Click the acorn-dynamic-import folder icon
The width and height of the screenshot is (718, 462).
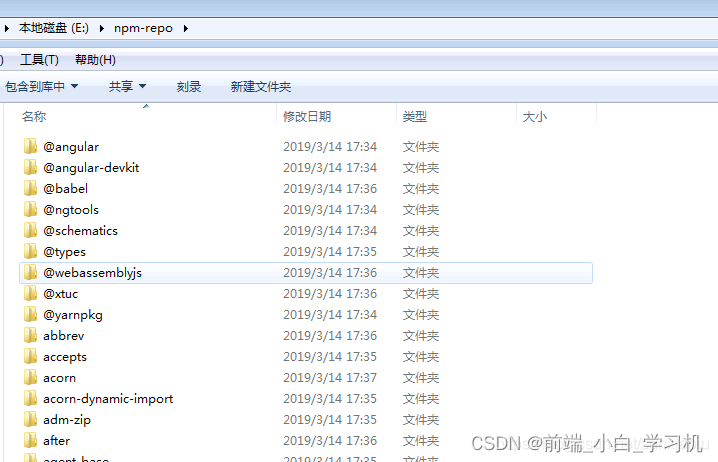coord(30,399)
